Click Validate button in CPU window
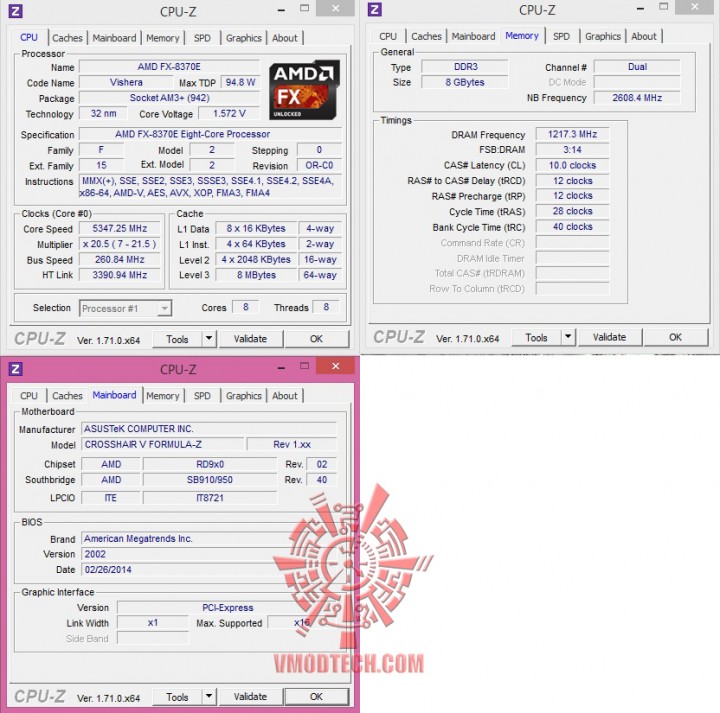Screen dimensions: 720x713 pos(250,339)
